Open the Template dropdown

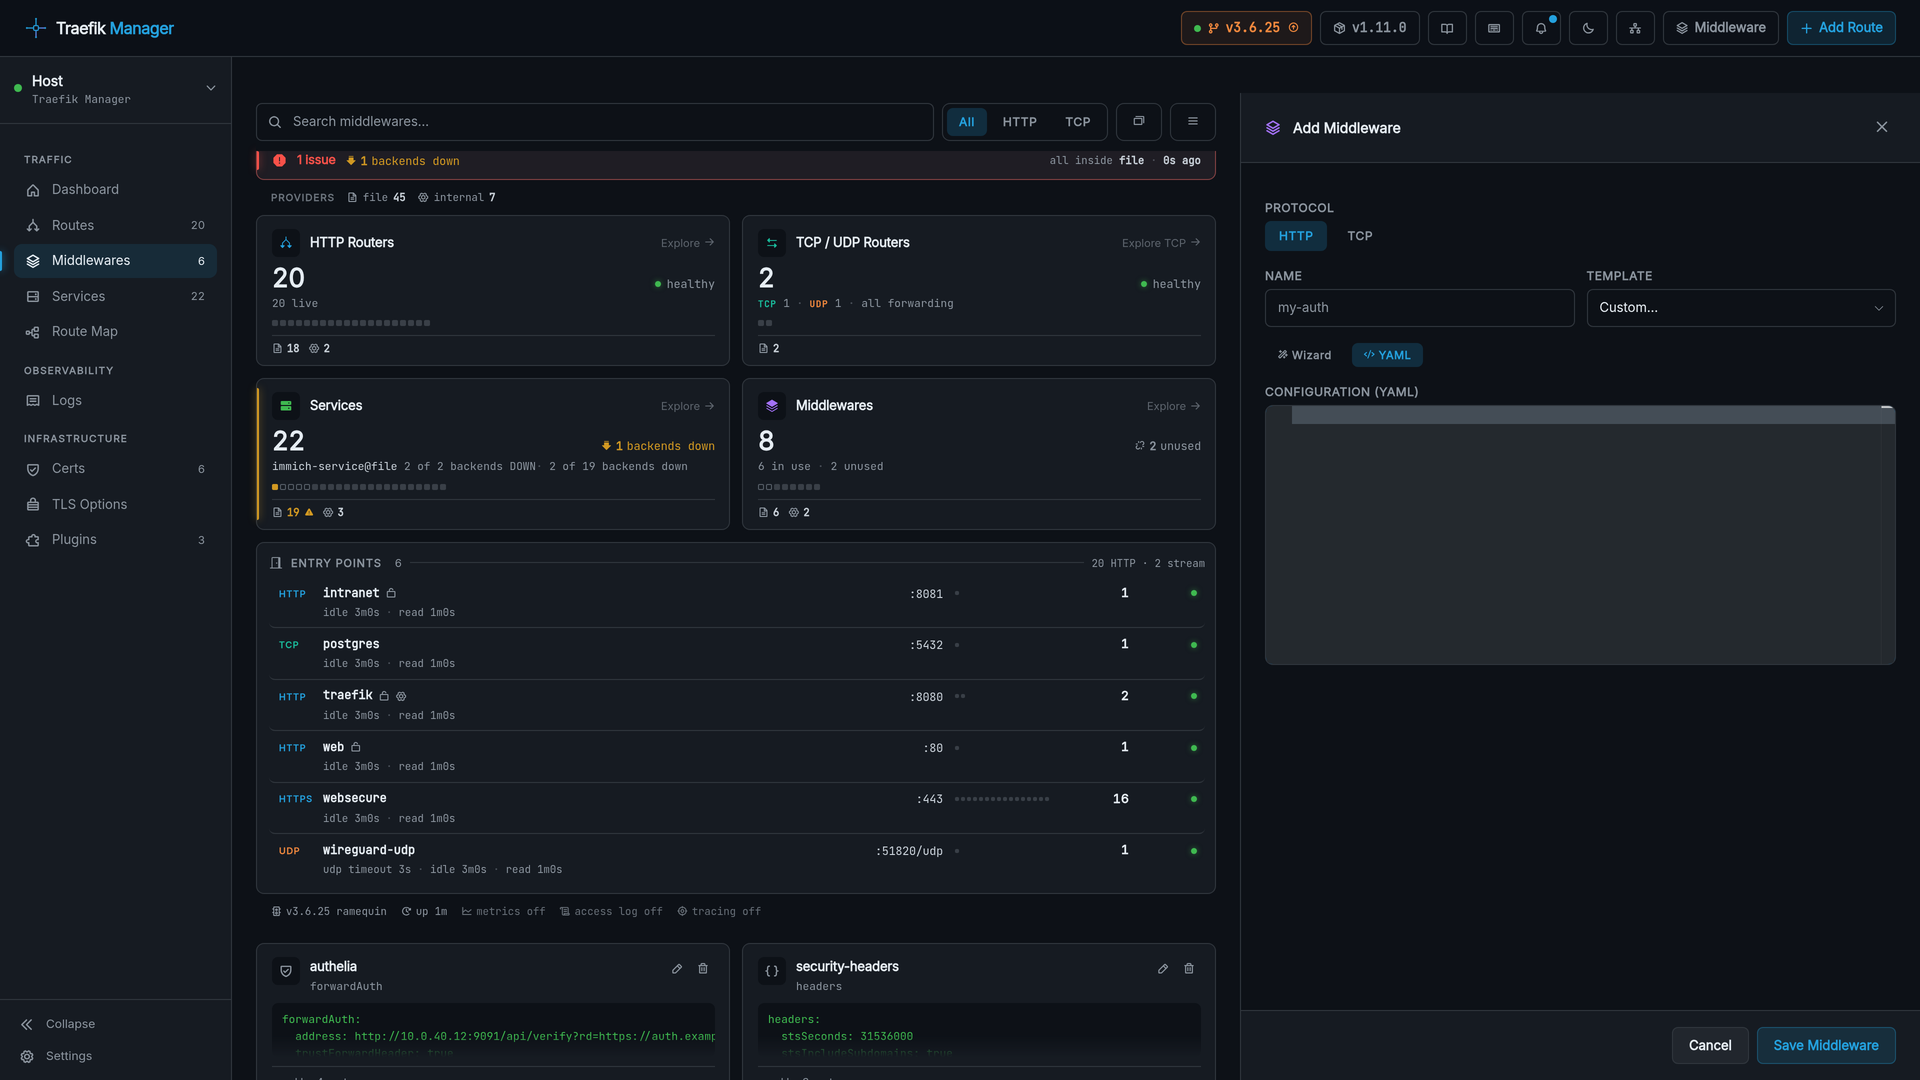point(1740,308)
